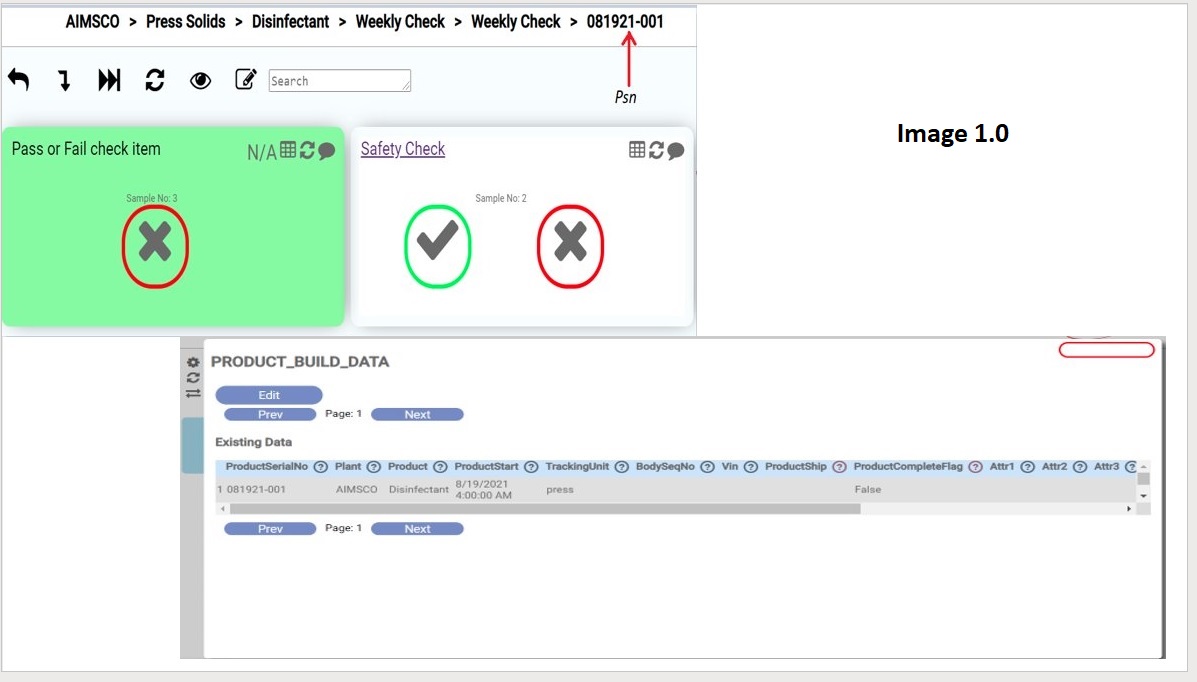Viewport: 1197px width, 682px height.
Task: Open help icon for Plant column
Action: 373,467
